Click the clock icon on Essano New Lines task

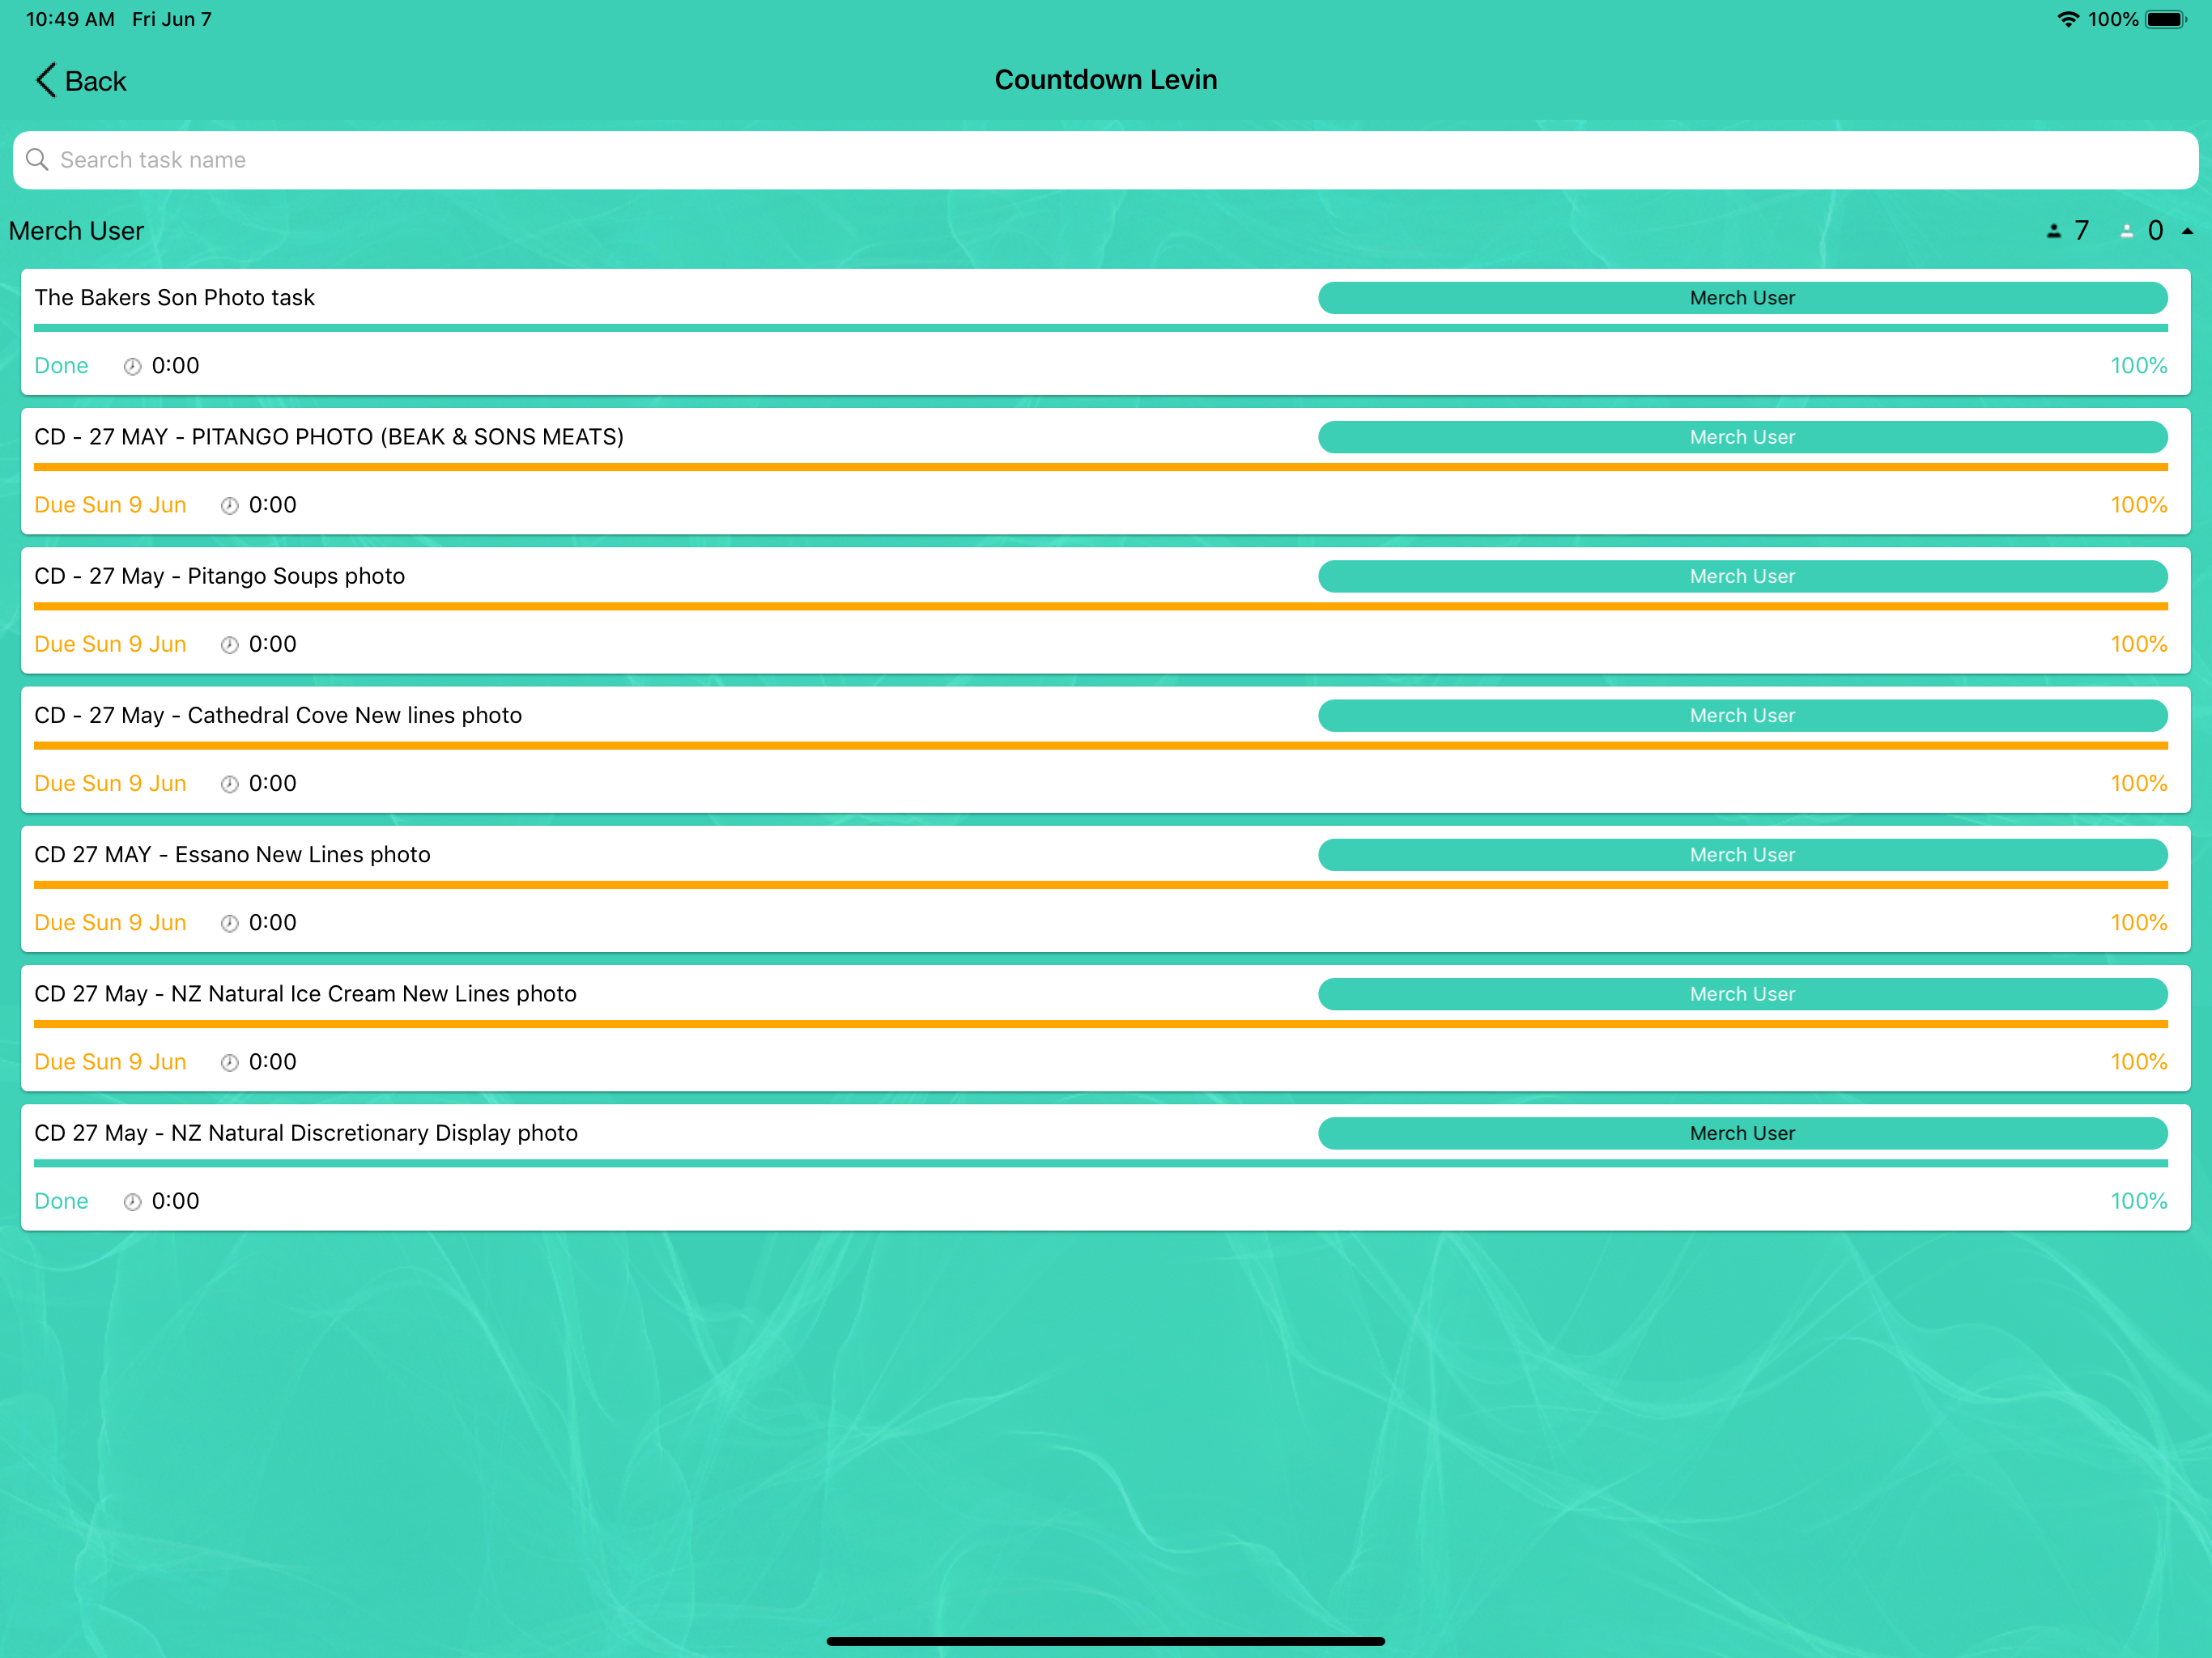(229, 923)
